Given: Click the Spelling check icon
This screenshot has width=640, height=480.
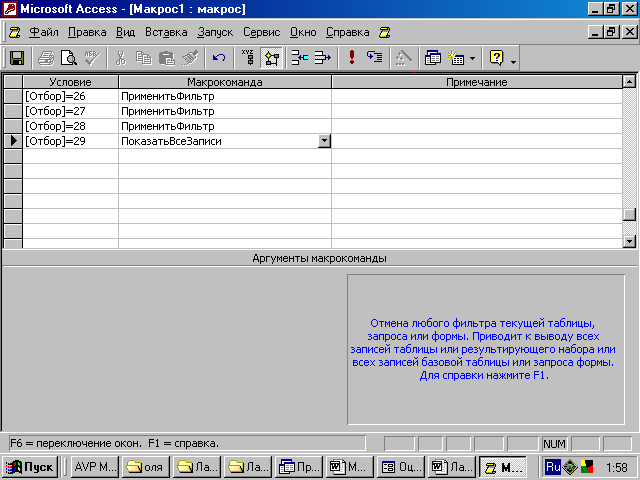Looking at the screenshot, I should [92, 58].
